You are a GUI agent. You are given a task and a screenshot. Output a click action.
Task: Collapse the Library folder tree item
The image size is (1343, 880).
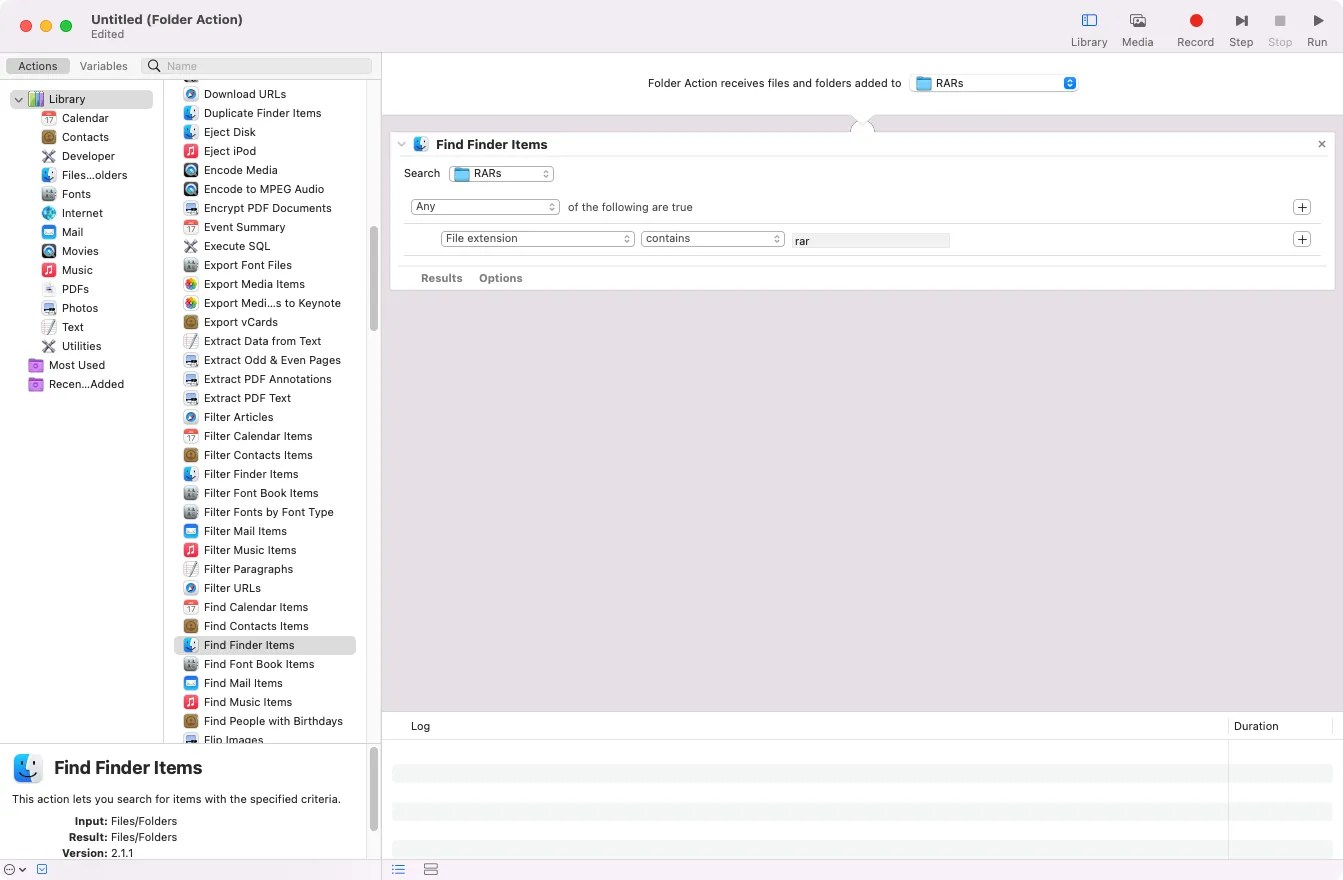tap(18, 99)
